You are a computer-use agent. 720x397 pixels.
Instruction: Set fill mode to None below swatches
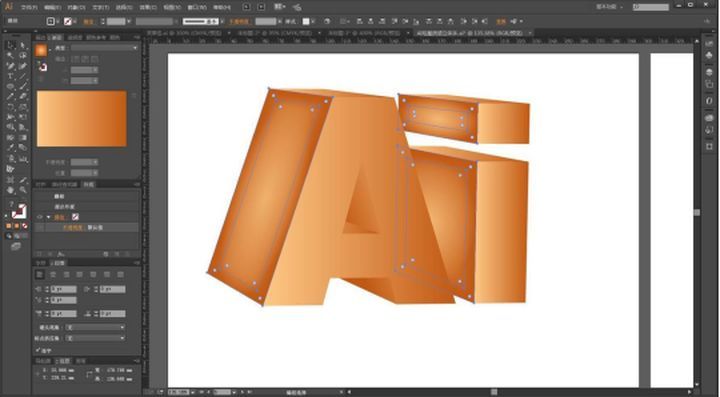point(25,226)
